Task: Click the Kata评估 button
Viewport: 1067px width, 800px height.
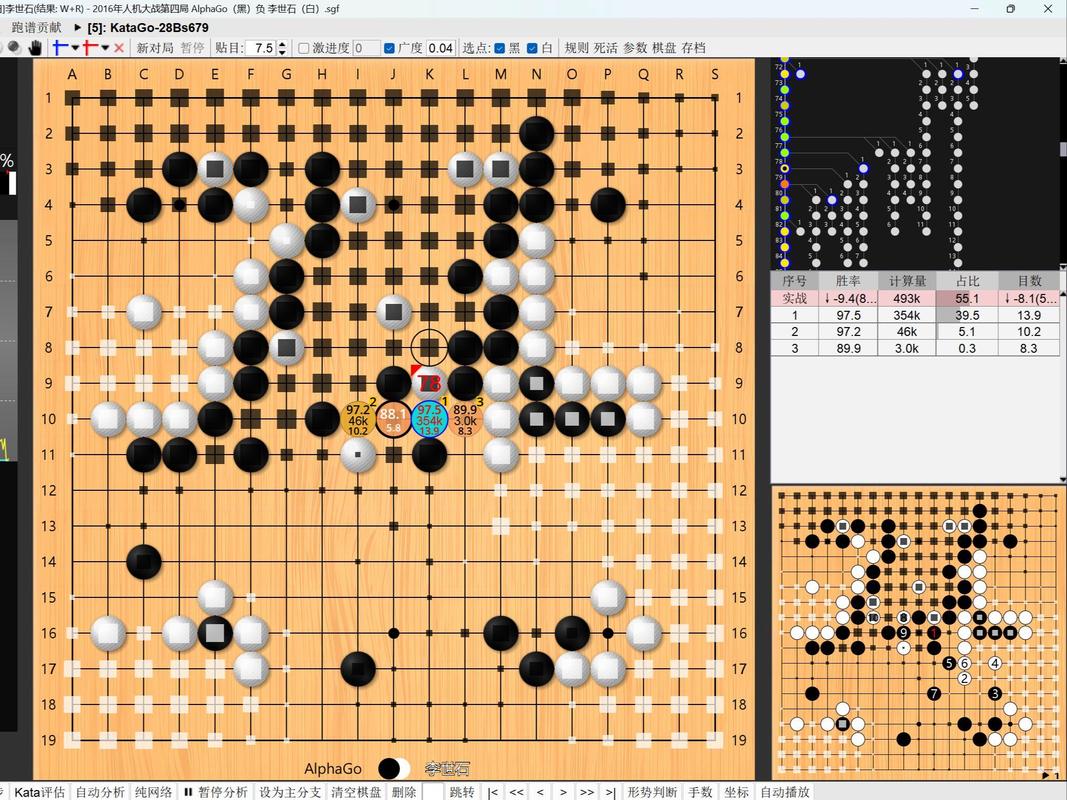Action: [39, 793]
